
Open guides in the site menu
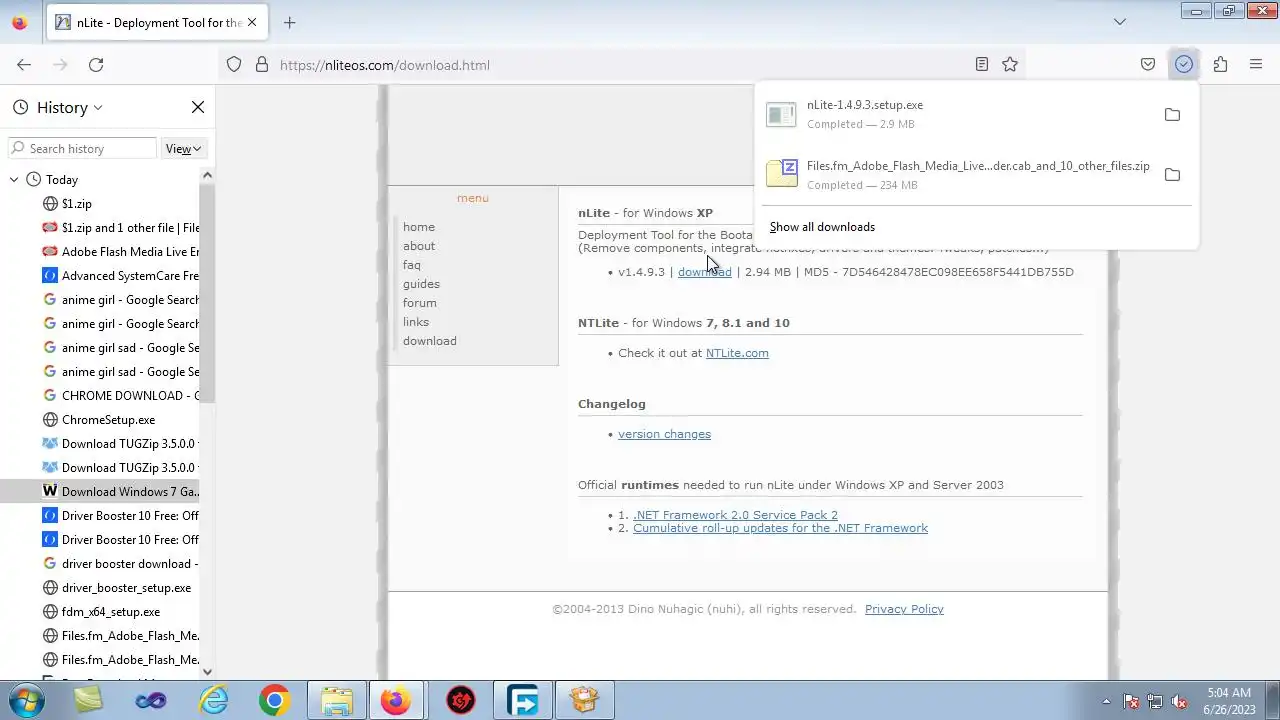421,284
